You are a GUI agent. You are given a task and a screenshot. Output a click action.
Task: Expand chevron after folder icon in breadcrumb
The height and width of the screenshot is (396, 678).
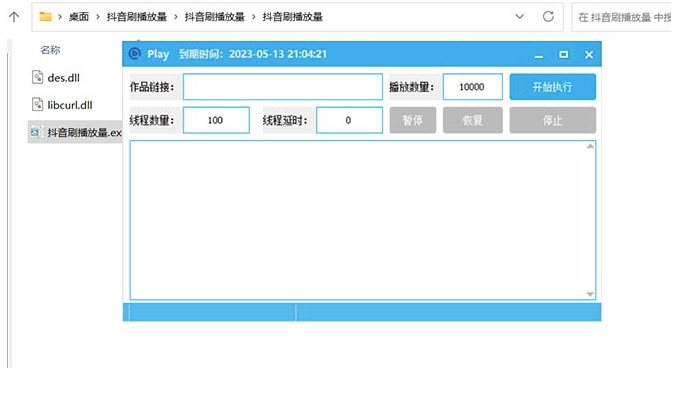coord(60,17)
